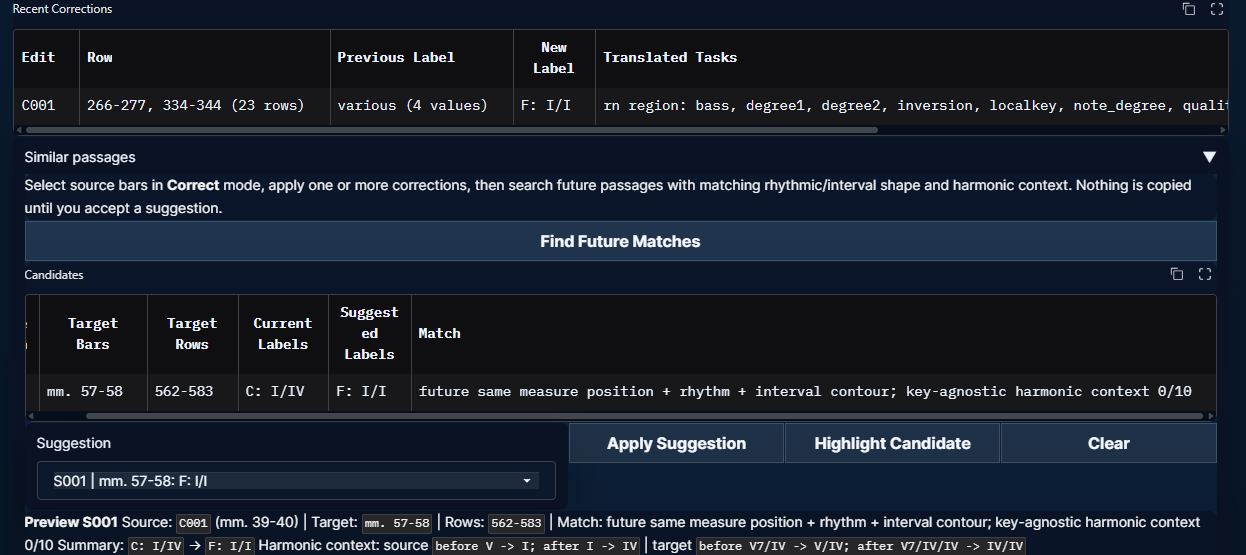
Task: Click the Target Bars column header
Action: 93,333
